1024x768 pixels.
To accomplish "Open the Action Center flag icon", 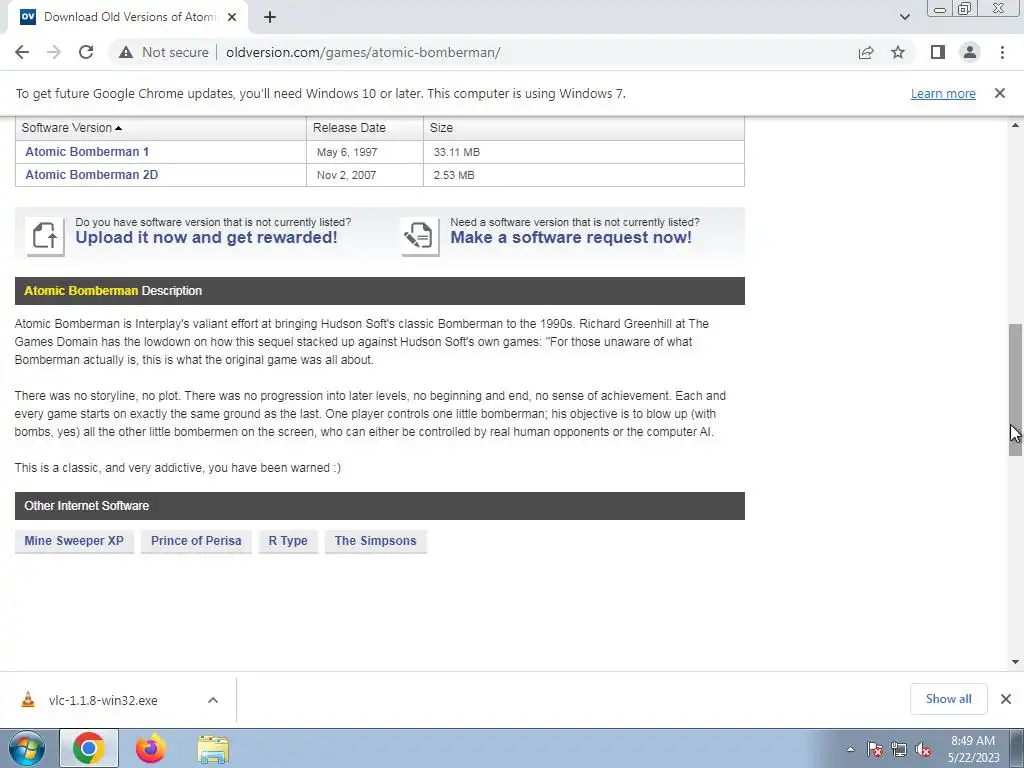I will click(x=875, y=749).
